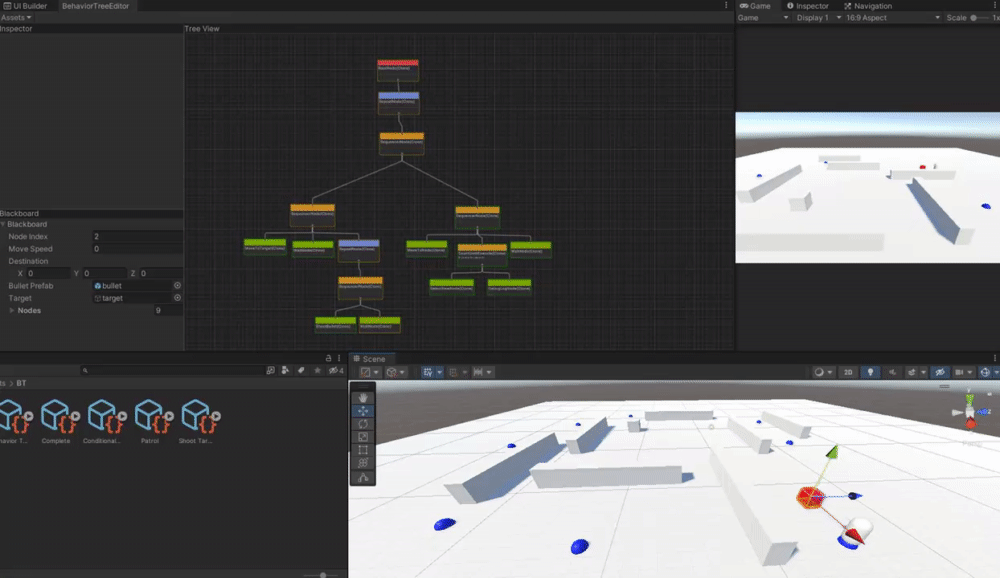Open the Assets dropdown in BehaviorTreeEditor

point(16,18)
